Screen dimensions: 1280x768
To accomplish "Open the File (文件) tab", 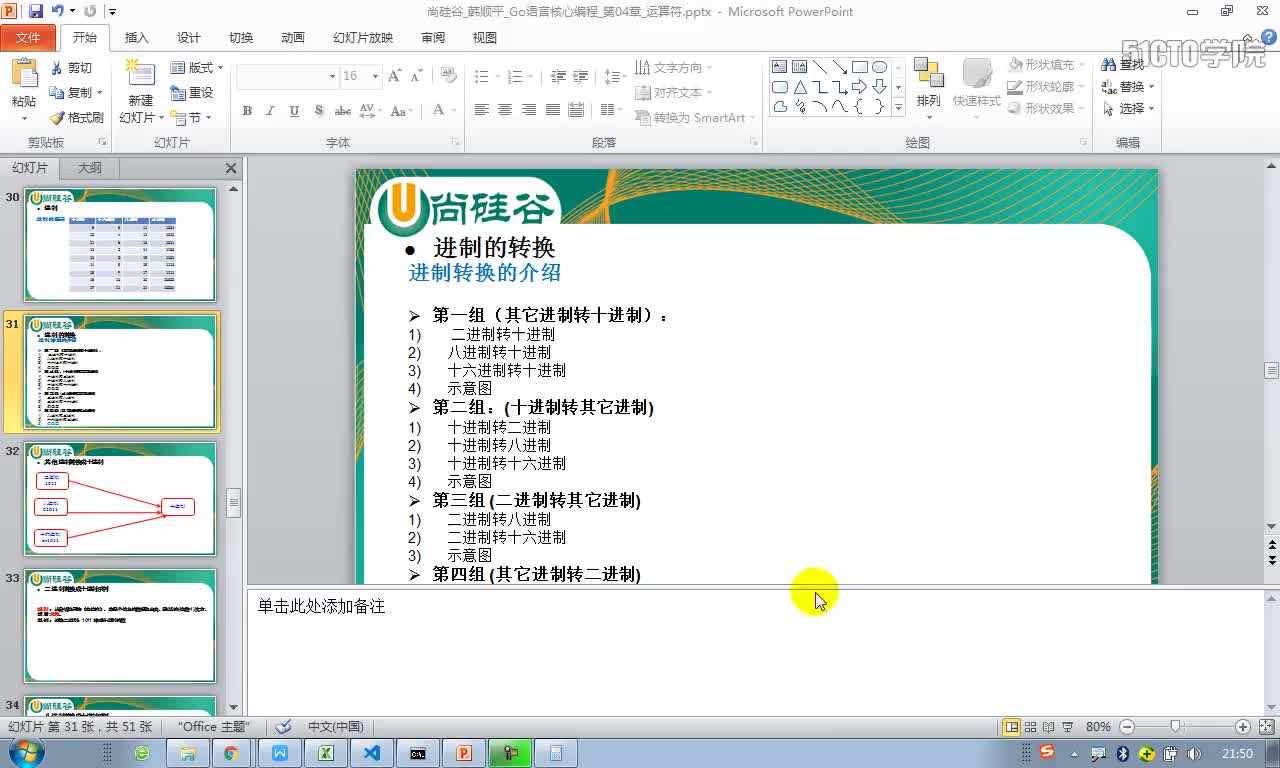I will click(x=28, y=38).
